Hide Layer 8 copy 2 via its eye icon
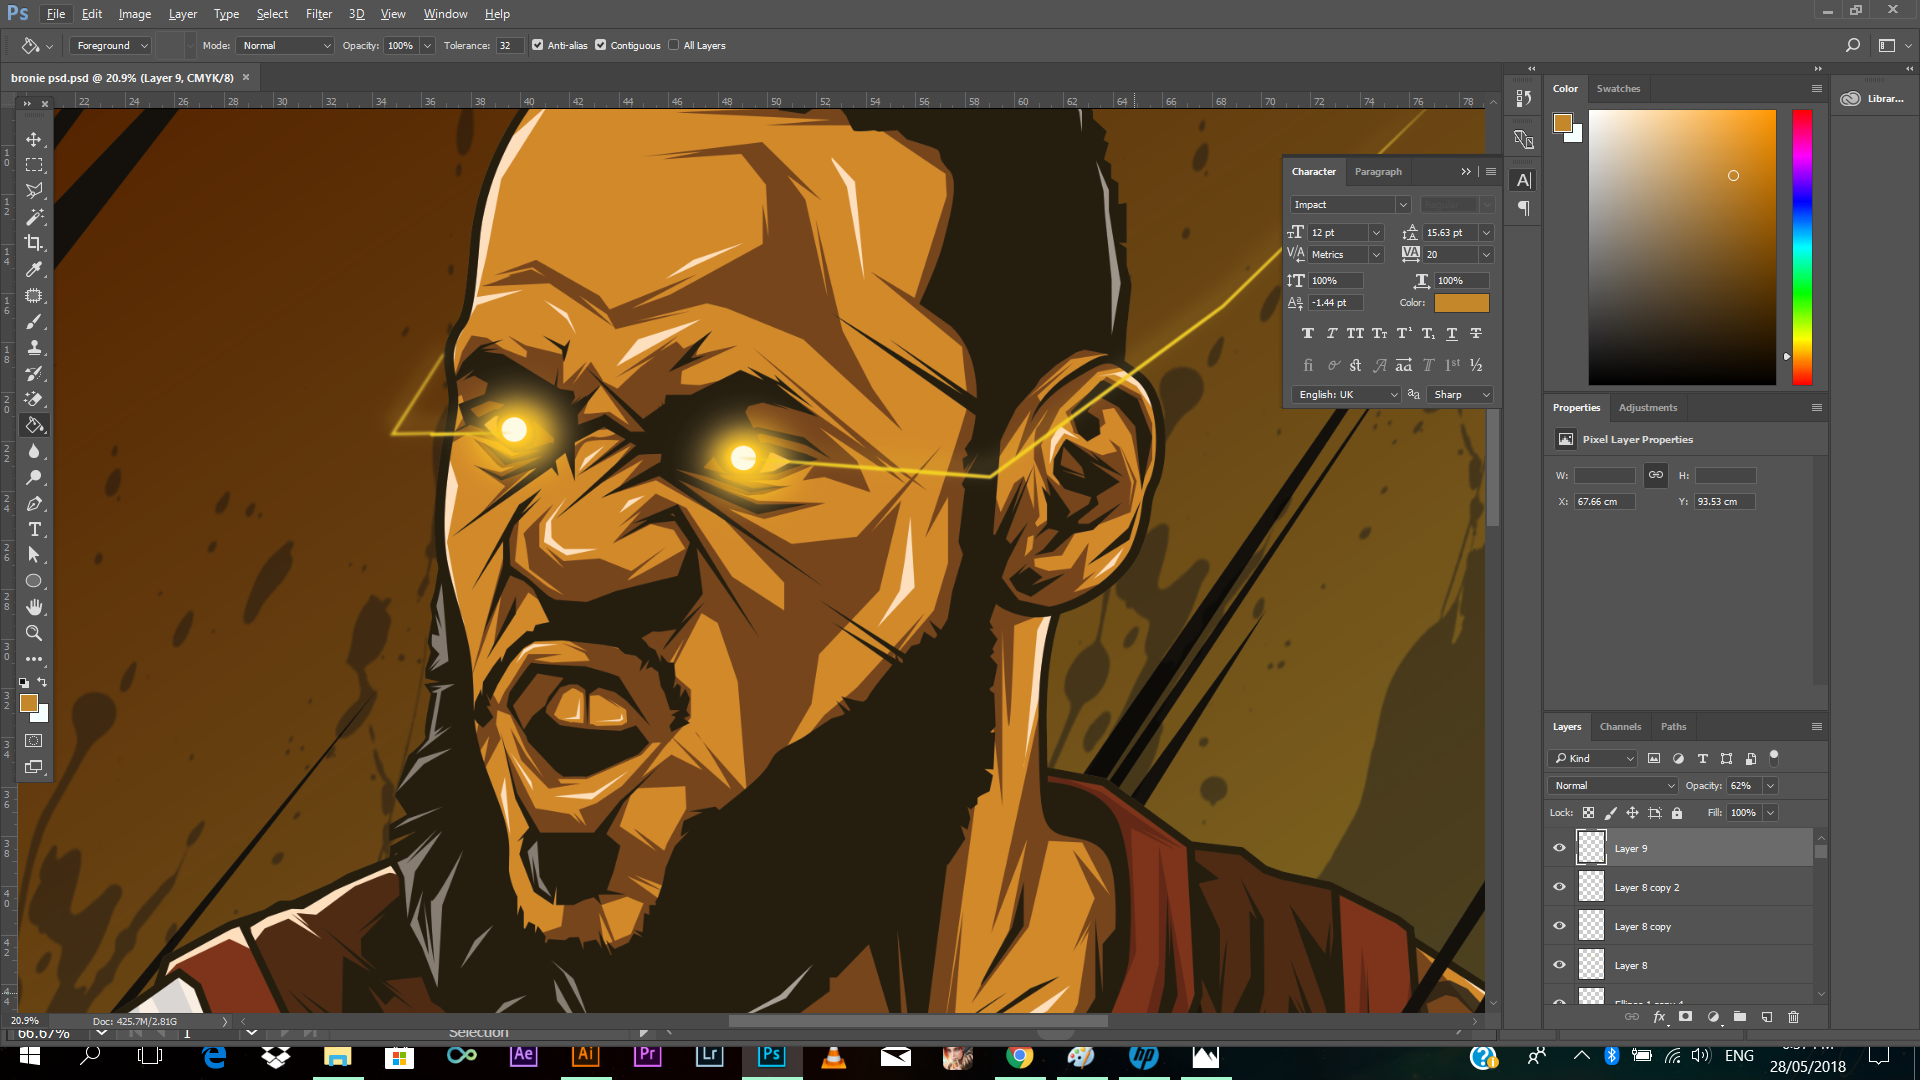 (x=1559, y=887)
